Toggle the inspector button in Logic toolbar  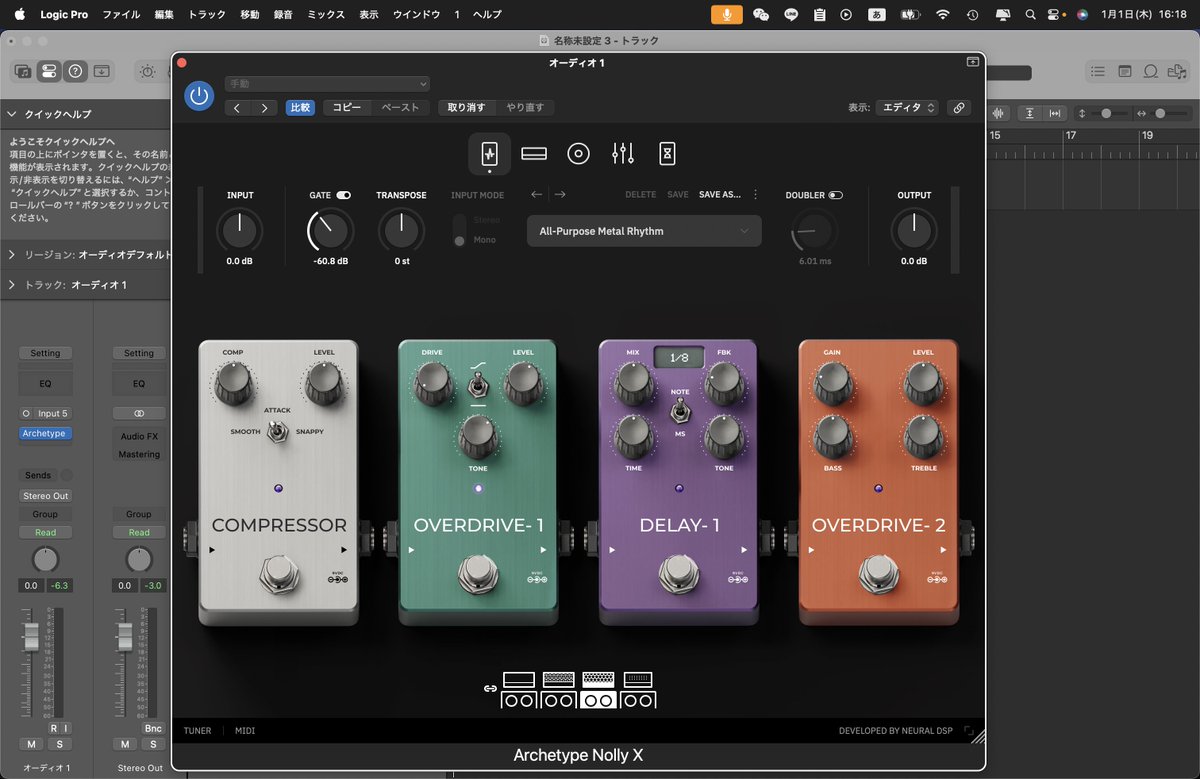[x=48, y=72]
